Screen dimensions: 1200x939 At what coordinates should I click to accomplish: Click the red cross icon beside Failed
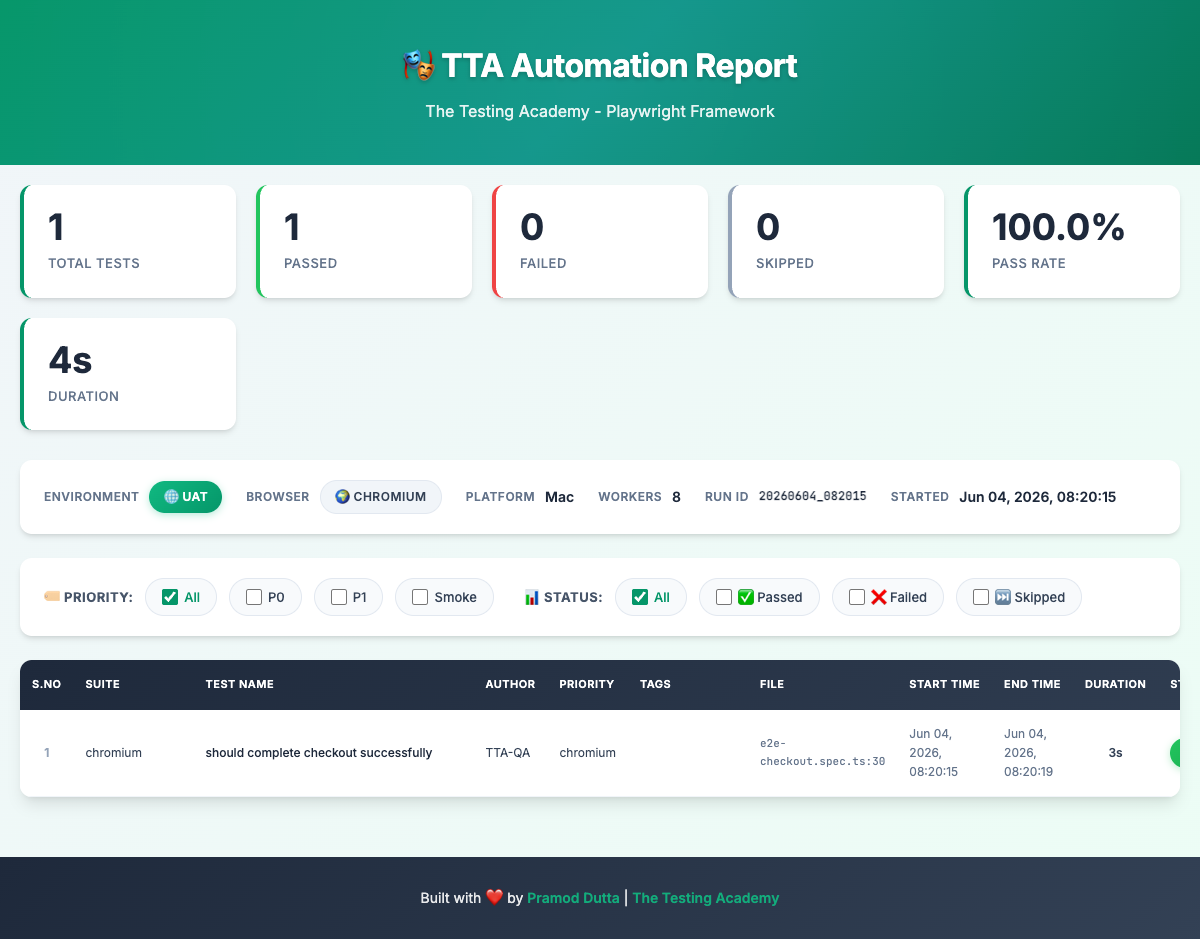pyautogui.click(x=879, y=597)
